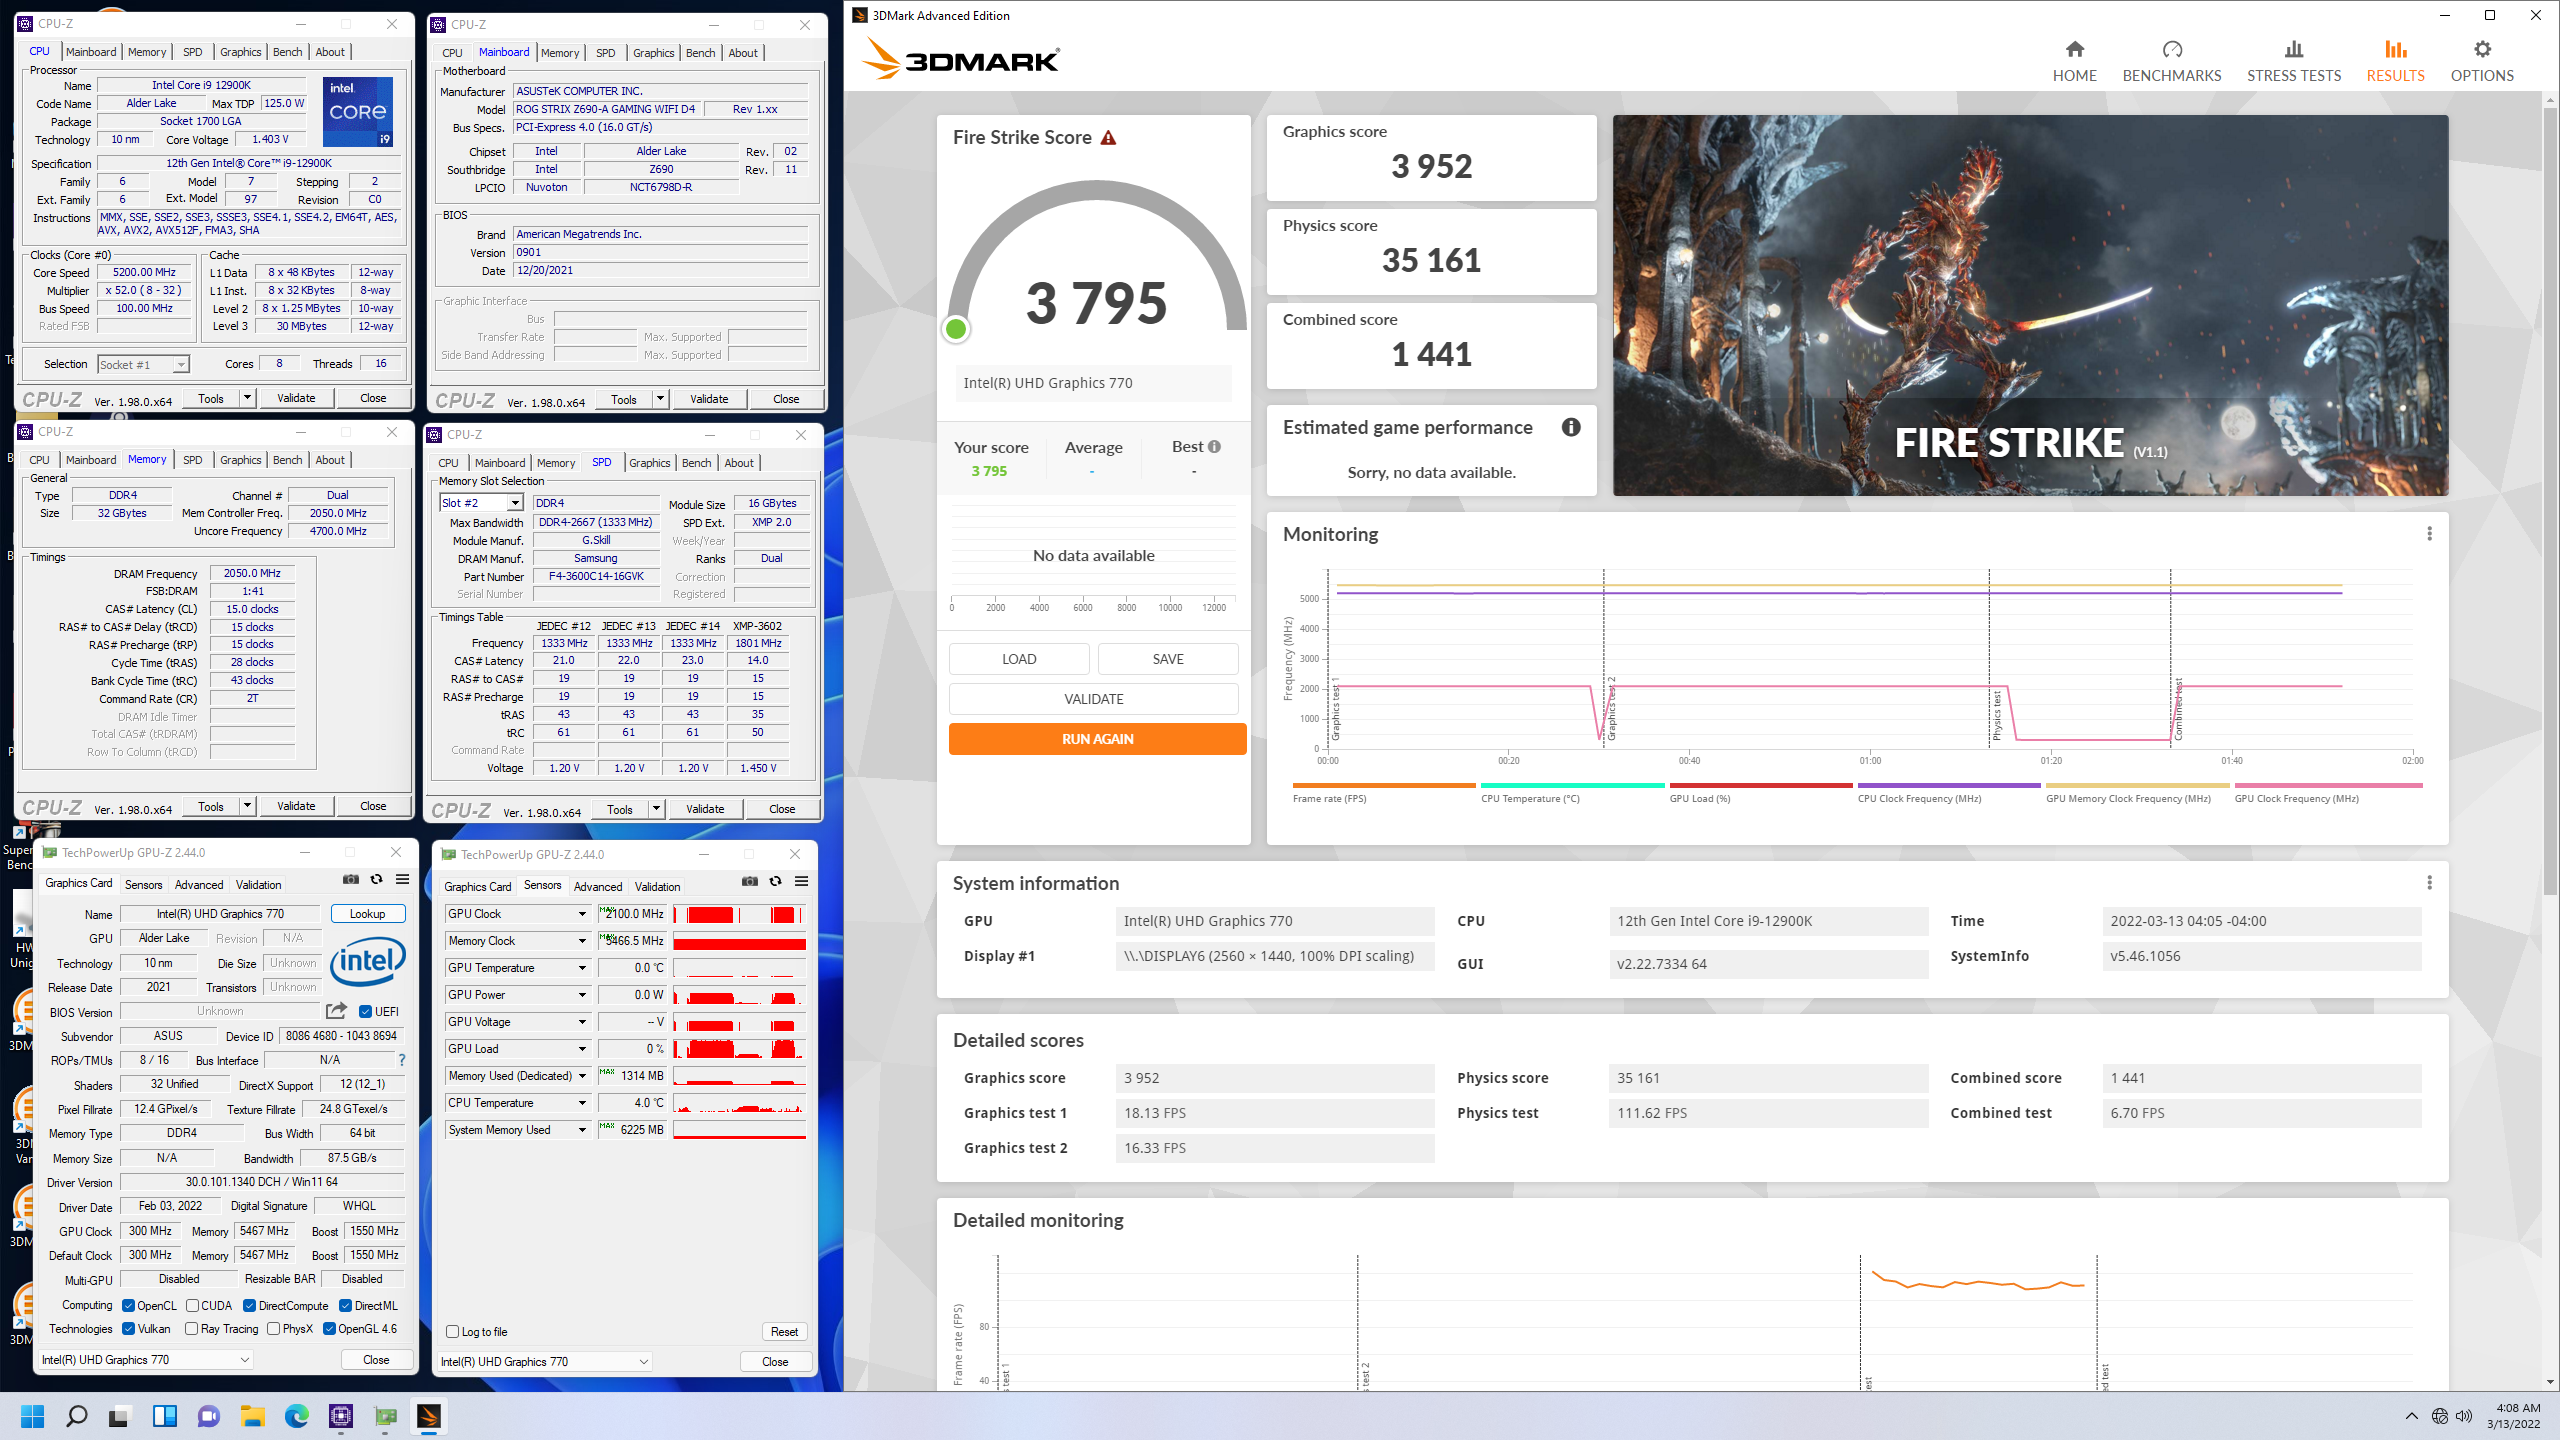Open hamburger menu in GPU-Z Sensors window
Image resolution: width=2560 pixels, height=1440 pixels.
(x=801, y=881)
